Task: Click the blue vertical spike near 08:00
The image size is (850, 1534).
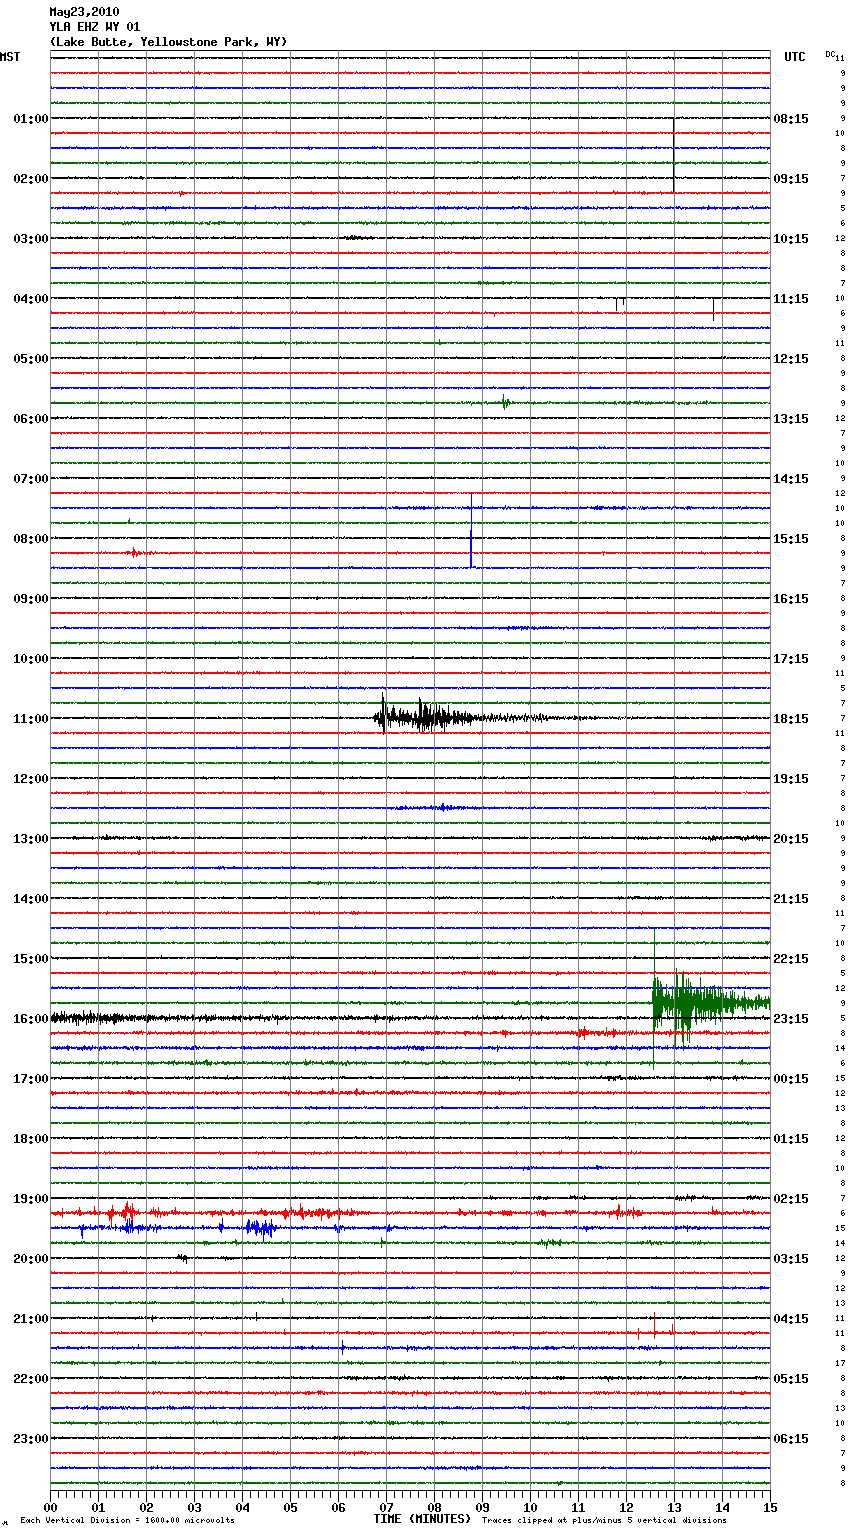Action: coord(471,545)
